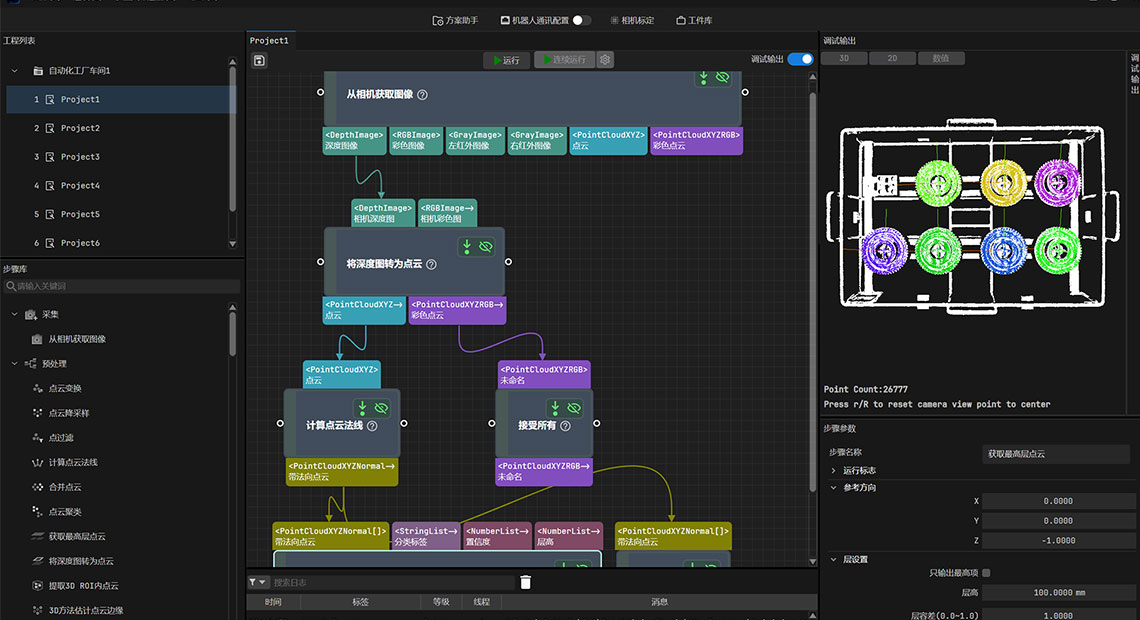Switch debug output to 2D view

(892, 58)
